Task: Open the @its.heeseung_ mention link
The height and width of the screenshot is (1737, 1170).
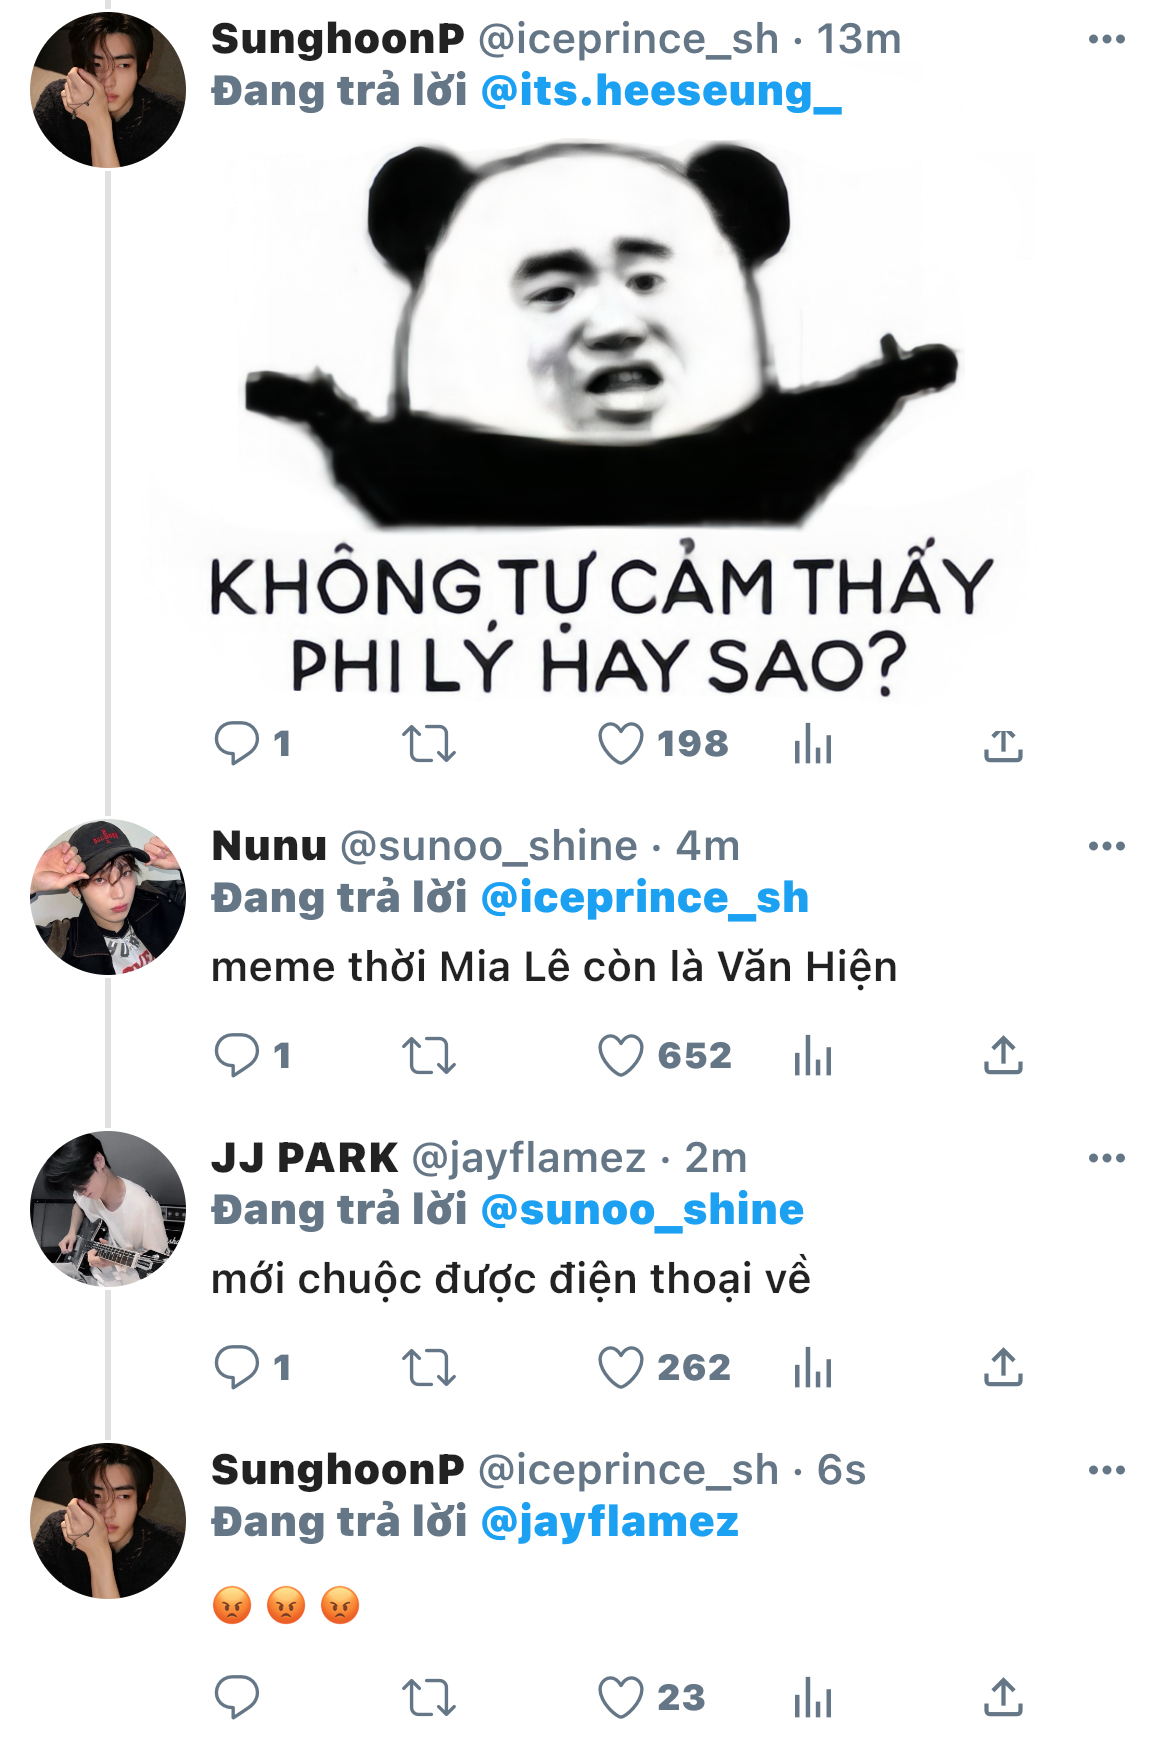Action: pyautogui.click(x=661, y=92)
